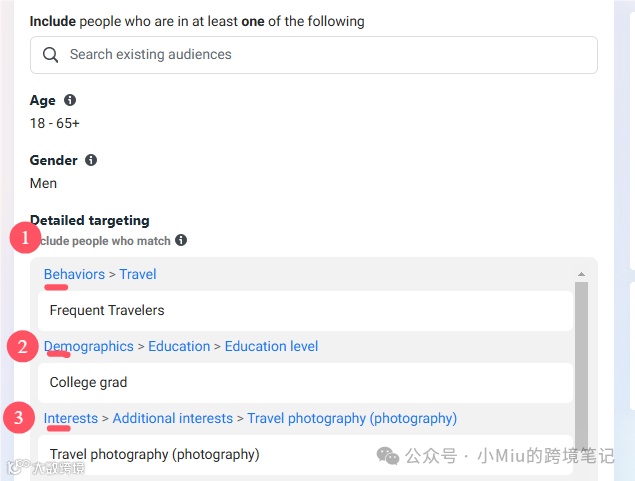Screen dimensions: 635x481
Task: Open the Education level breadcrumb
Action: 271,346
